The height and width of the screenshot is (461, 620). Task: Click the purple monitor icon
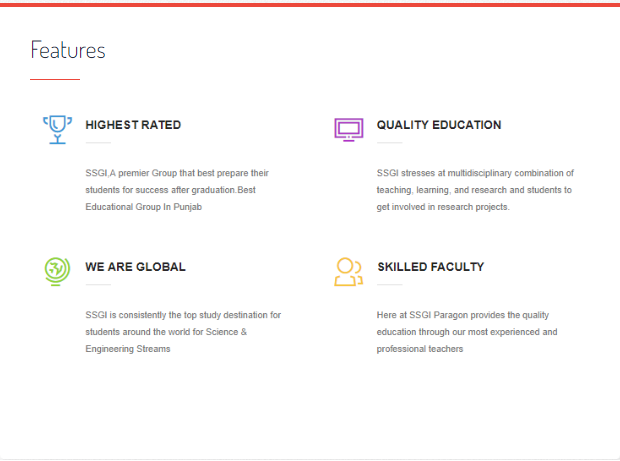[x=348, y=129]
